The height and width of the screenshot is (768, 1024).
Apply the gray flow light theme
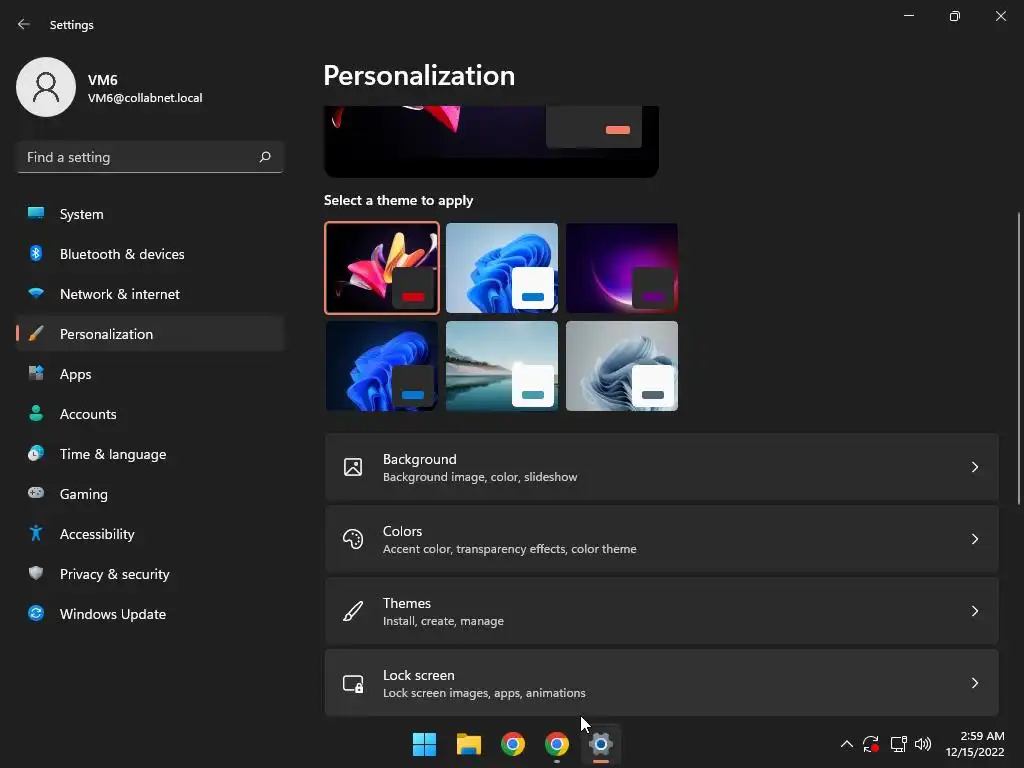[622, 366]
